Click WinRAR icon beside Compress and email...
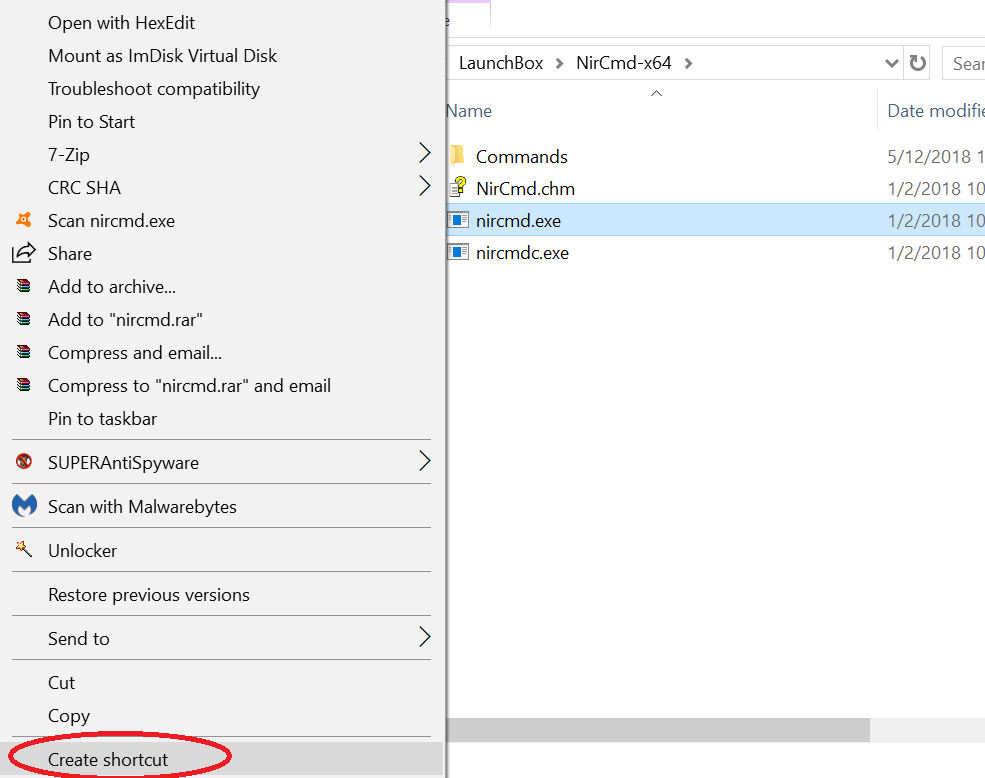The height and width of the screenshot is (778, 985). [x=24, y=352]
